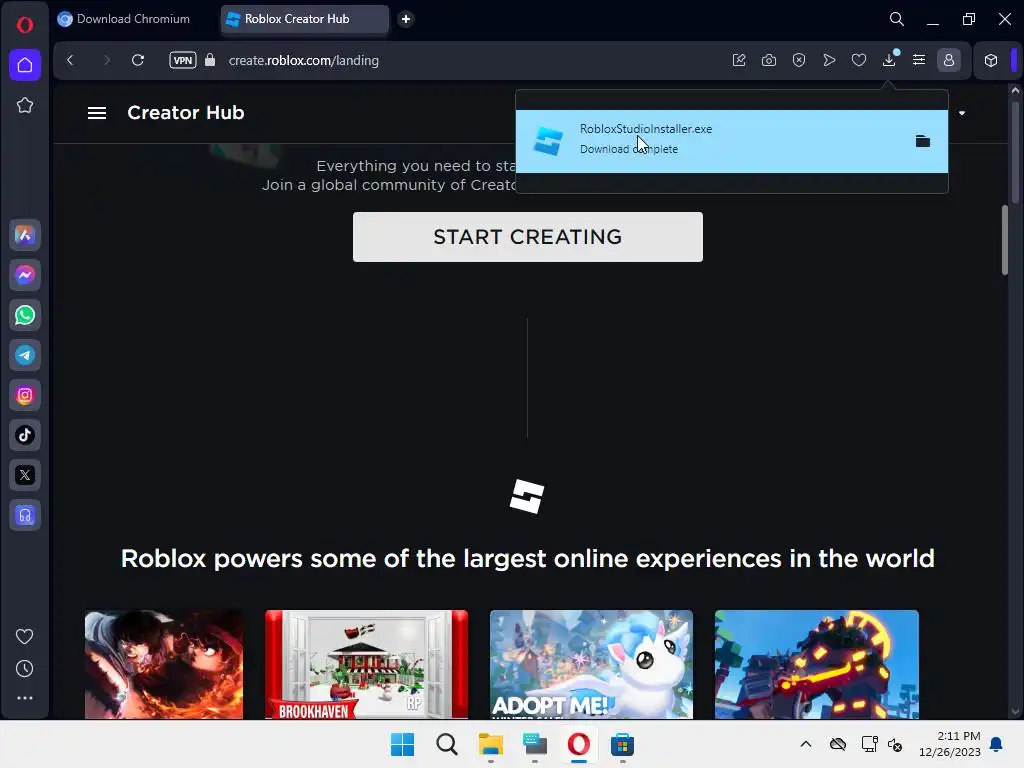
Task: Open the Opera menu logo
Action: [x=25, y=25]
